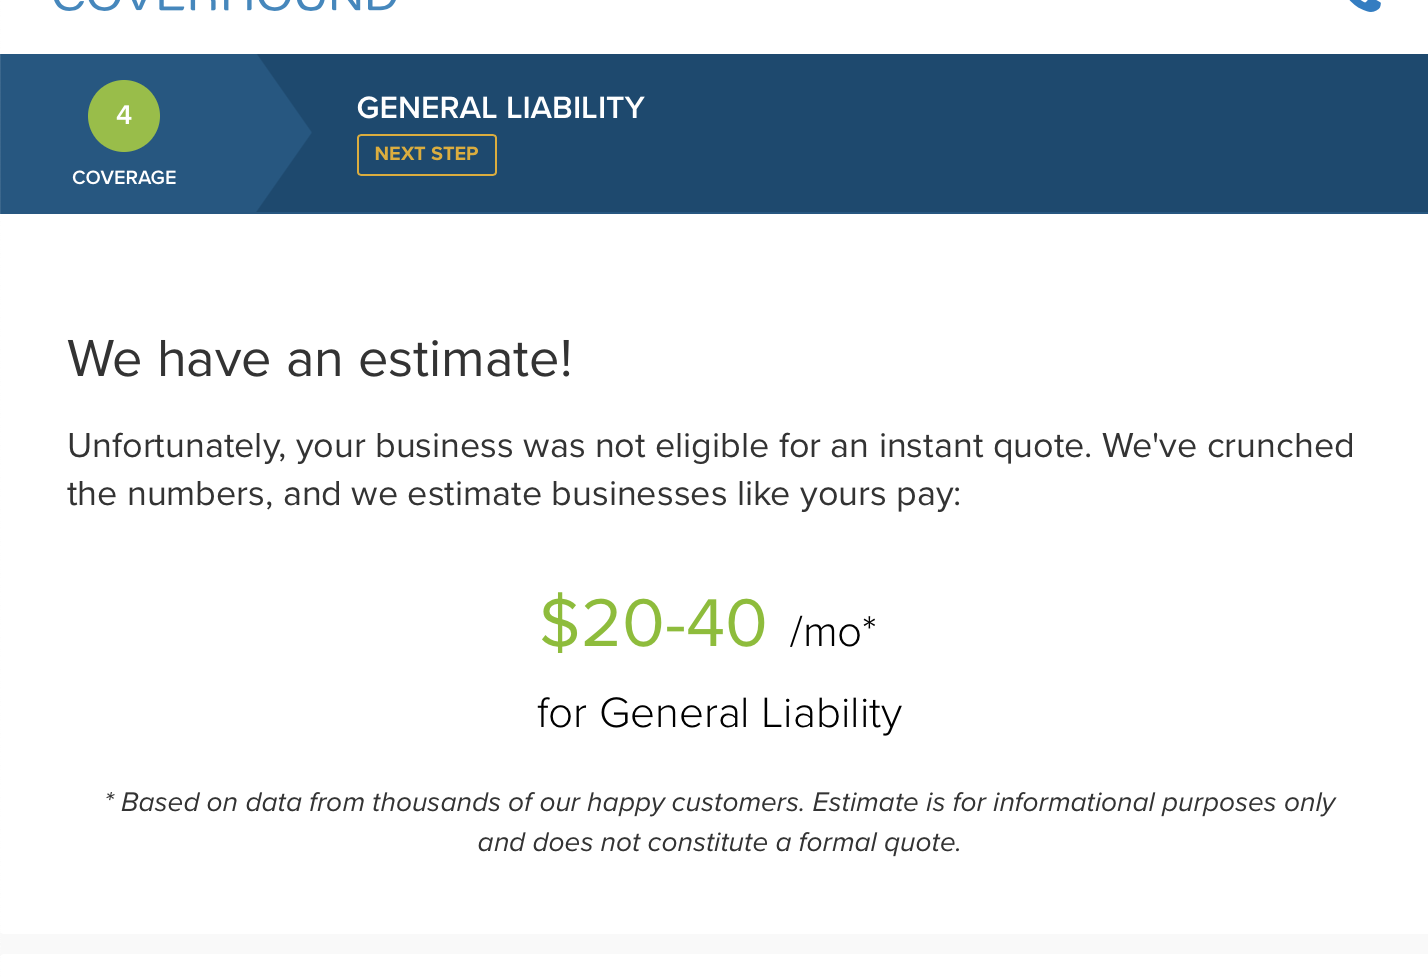Viewport: 1428px width, 980px height.
Task: Click the GENERAL LIABILITY heading
Action: pos(500,108)
